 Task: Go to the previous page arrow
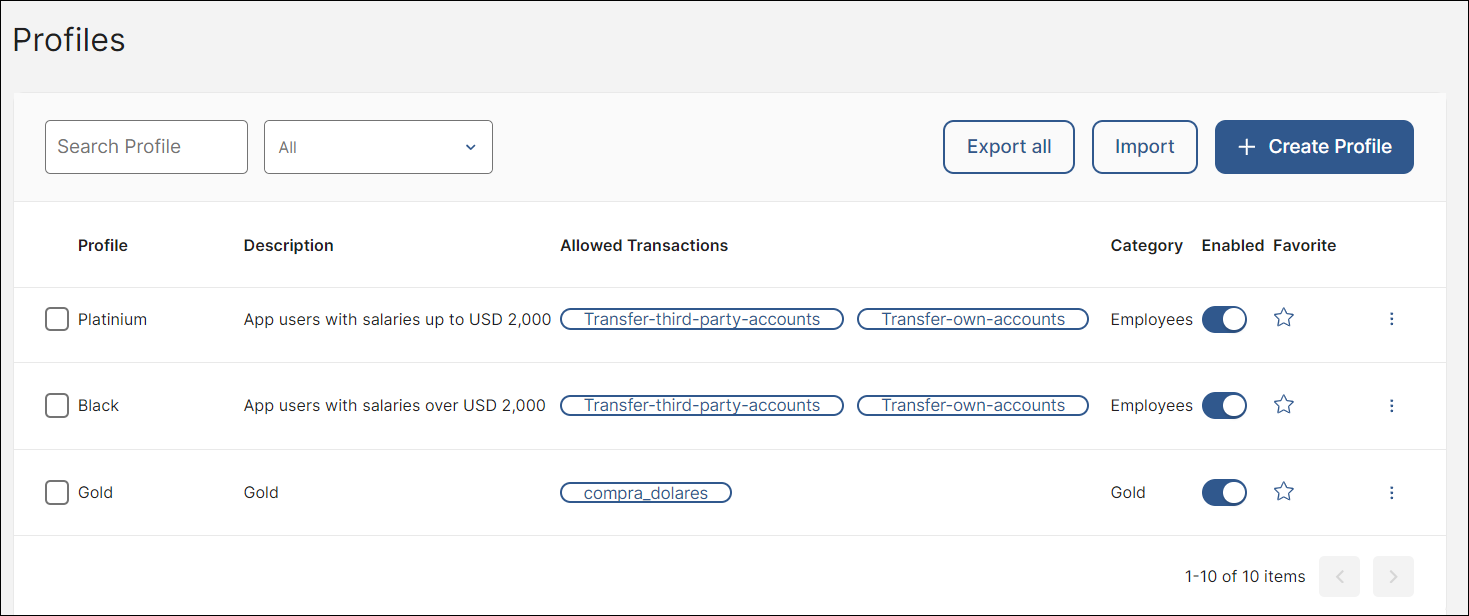click(1339, 577)
